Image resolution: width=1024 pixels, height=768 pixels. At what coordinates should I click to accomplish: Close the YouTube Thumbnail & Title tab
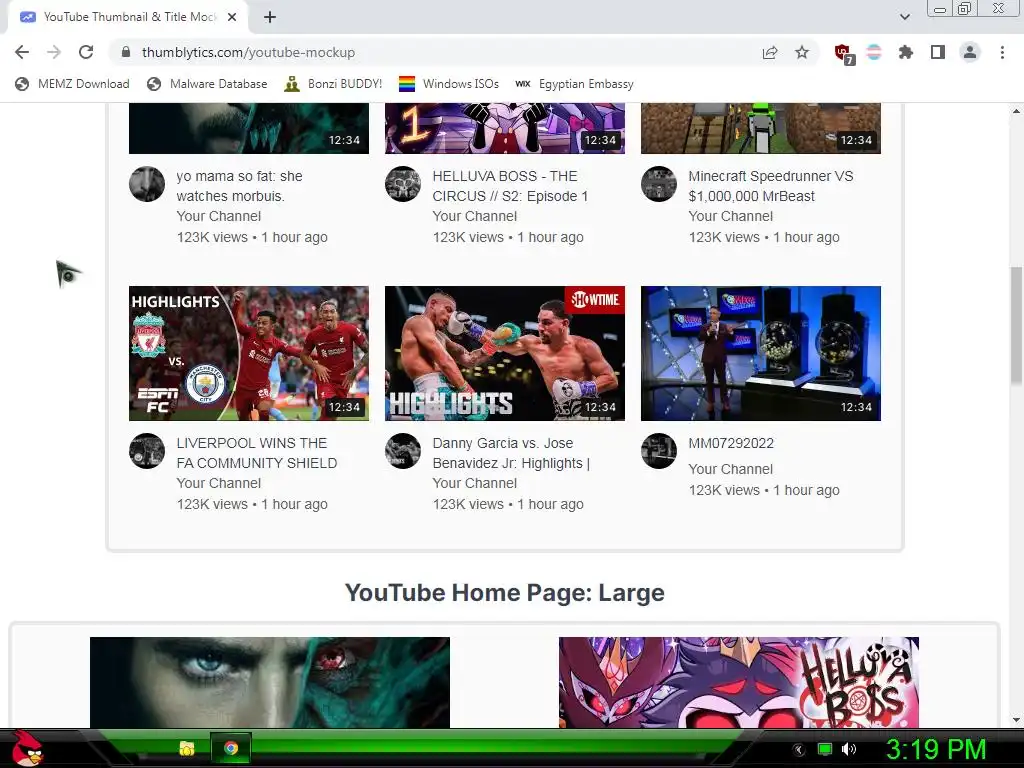coord(232,17)
